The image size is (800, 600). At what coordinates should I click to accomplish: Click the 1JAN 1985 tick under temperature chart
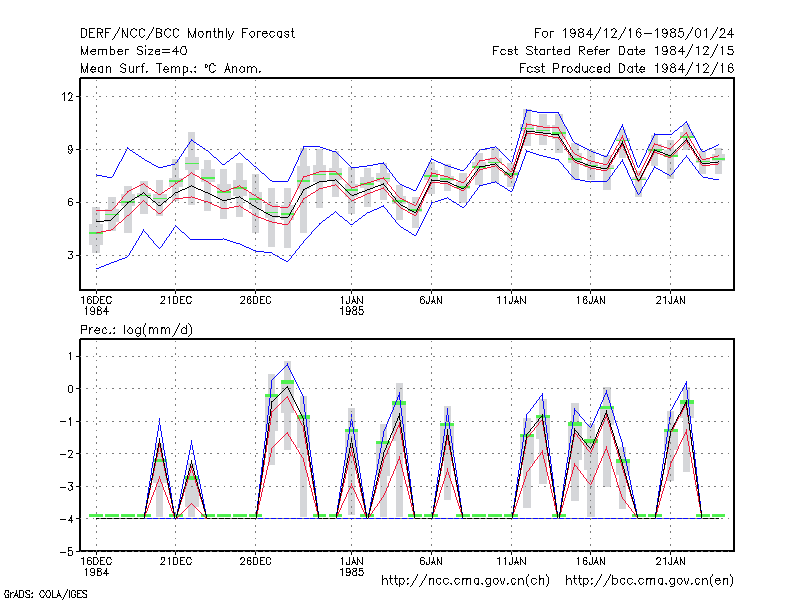352,306
